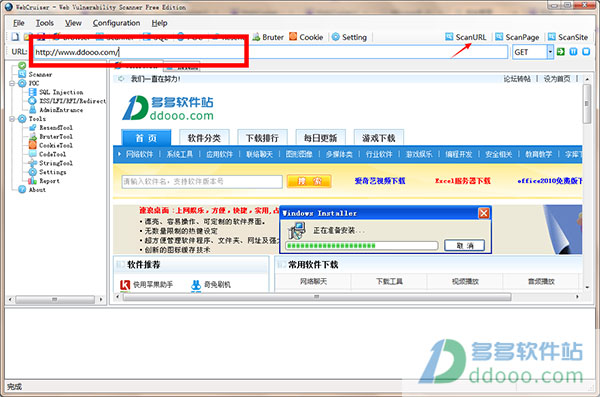Click the Report icon in tree
600x397 pixels.
point(33,181)
